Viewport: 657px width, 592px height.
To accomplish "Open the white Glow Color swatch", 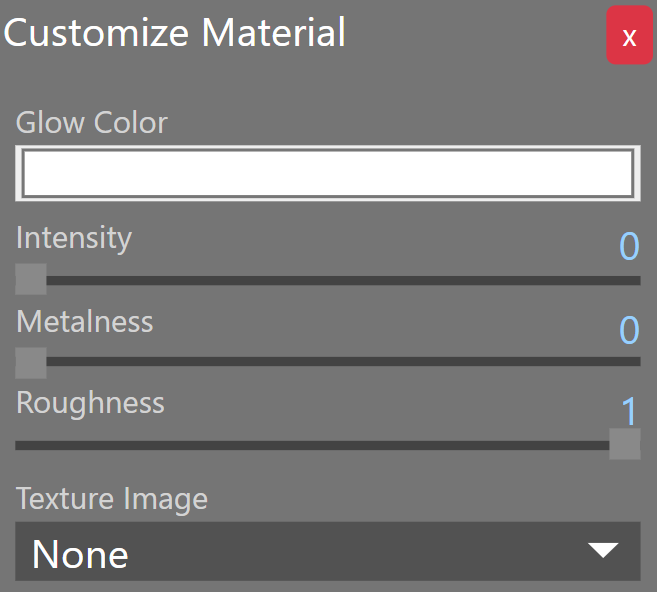I will [x=327, y=174].
